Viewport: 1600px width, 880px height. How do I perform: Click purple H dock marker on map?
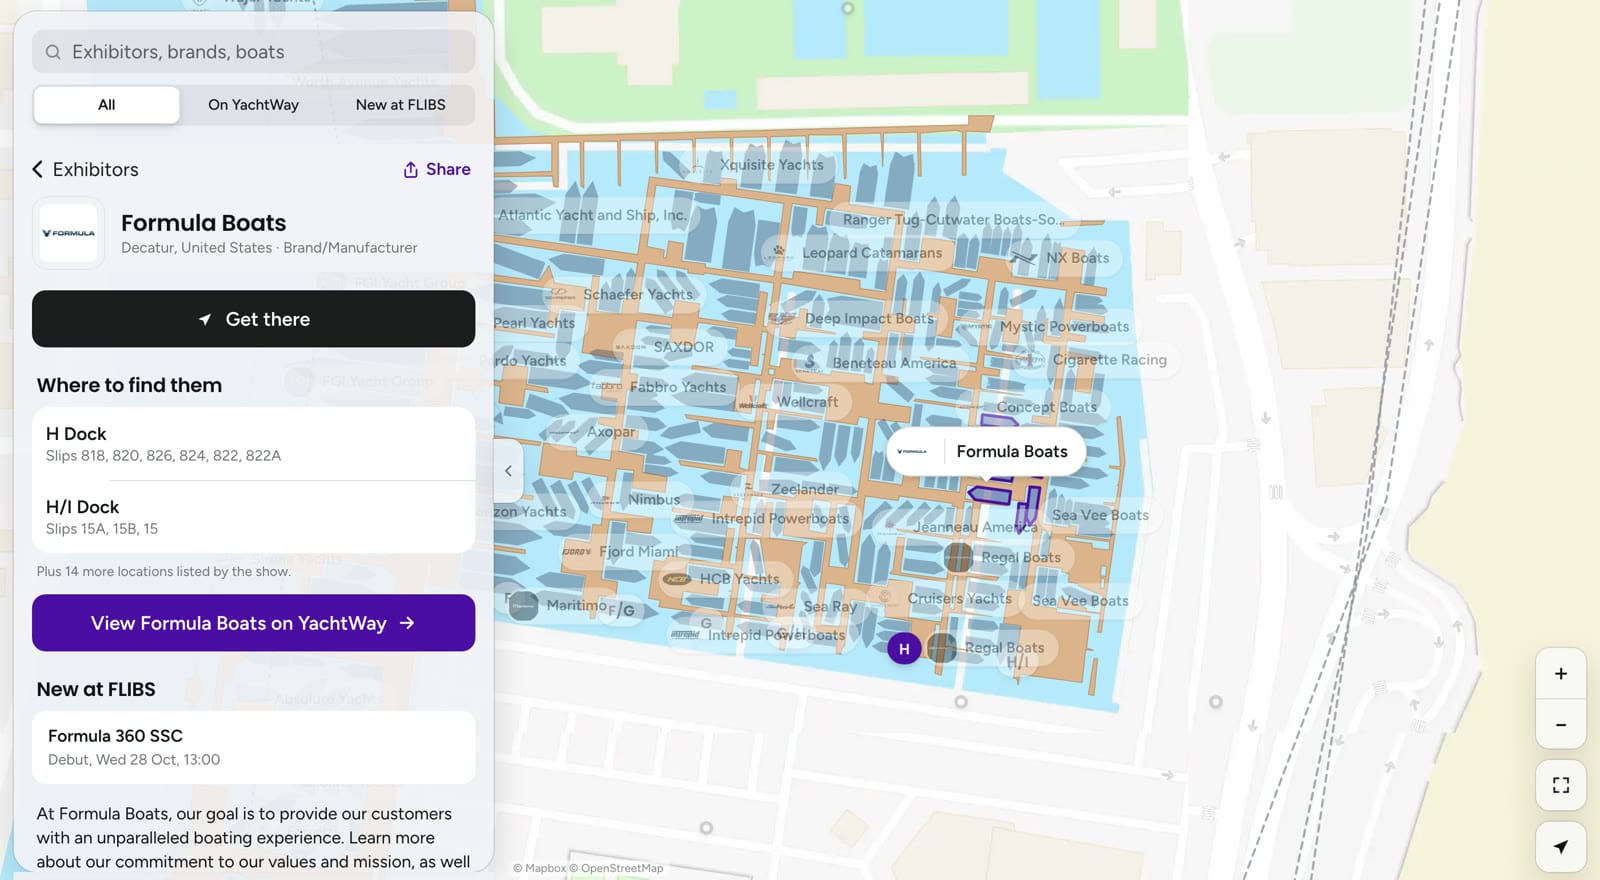click(904, 649)
